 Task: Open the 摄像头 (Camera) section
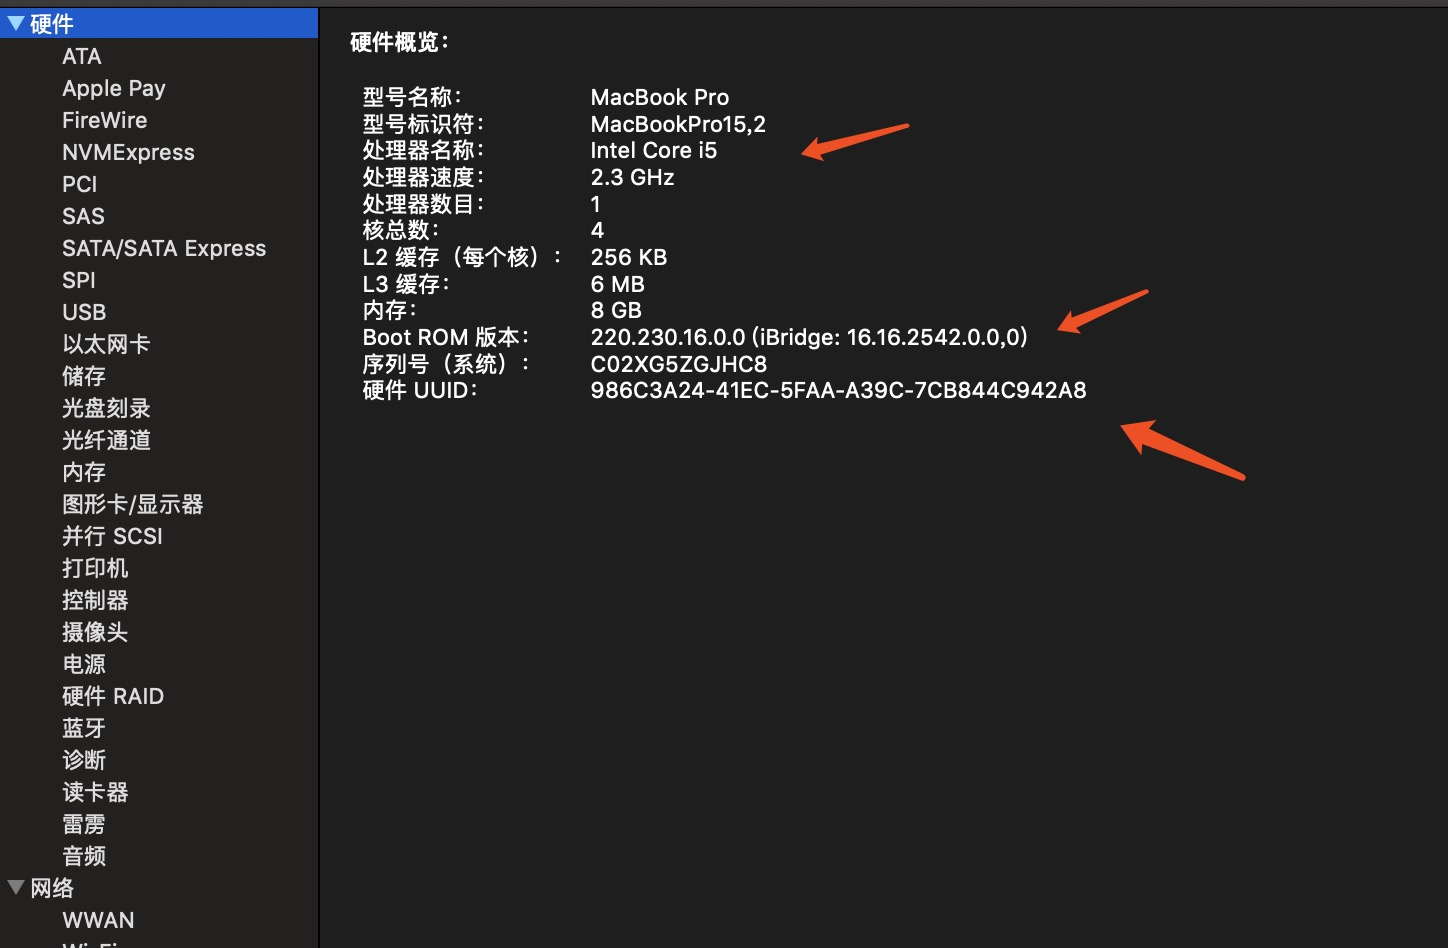[x=95, y=632]
